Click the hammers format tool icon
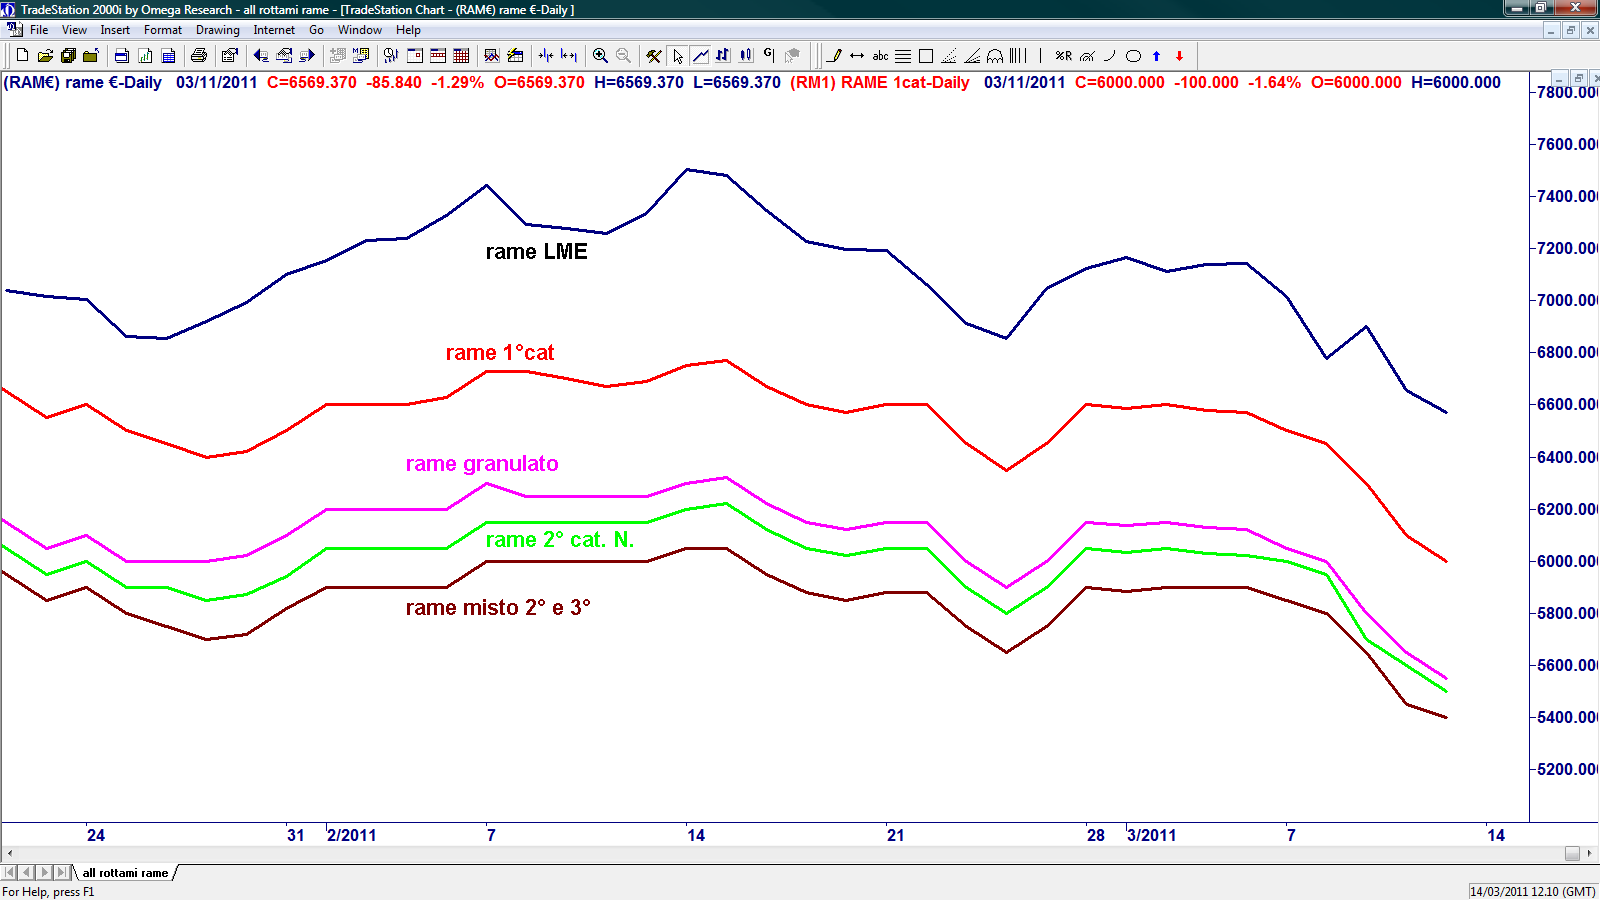Viewport: 1600px width, 900px height. (x=653, y=56)
